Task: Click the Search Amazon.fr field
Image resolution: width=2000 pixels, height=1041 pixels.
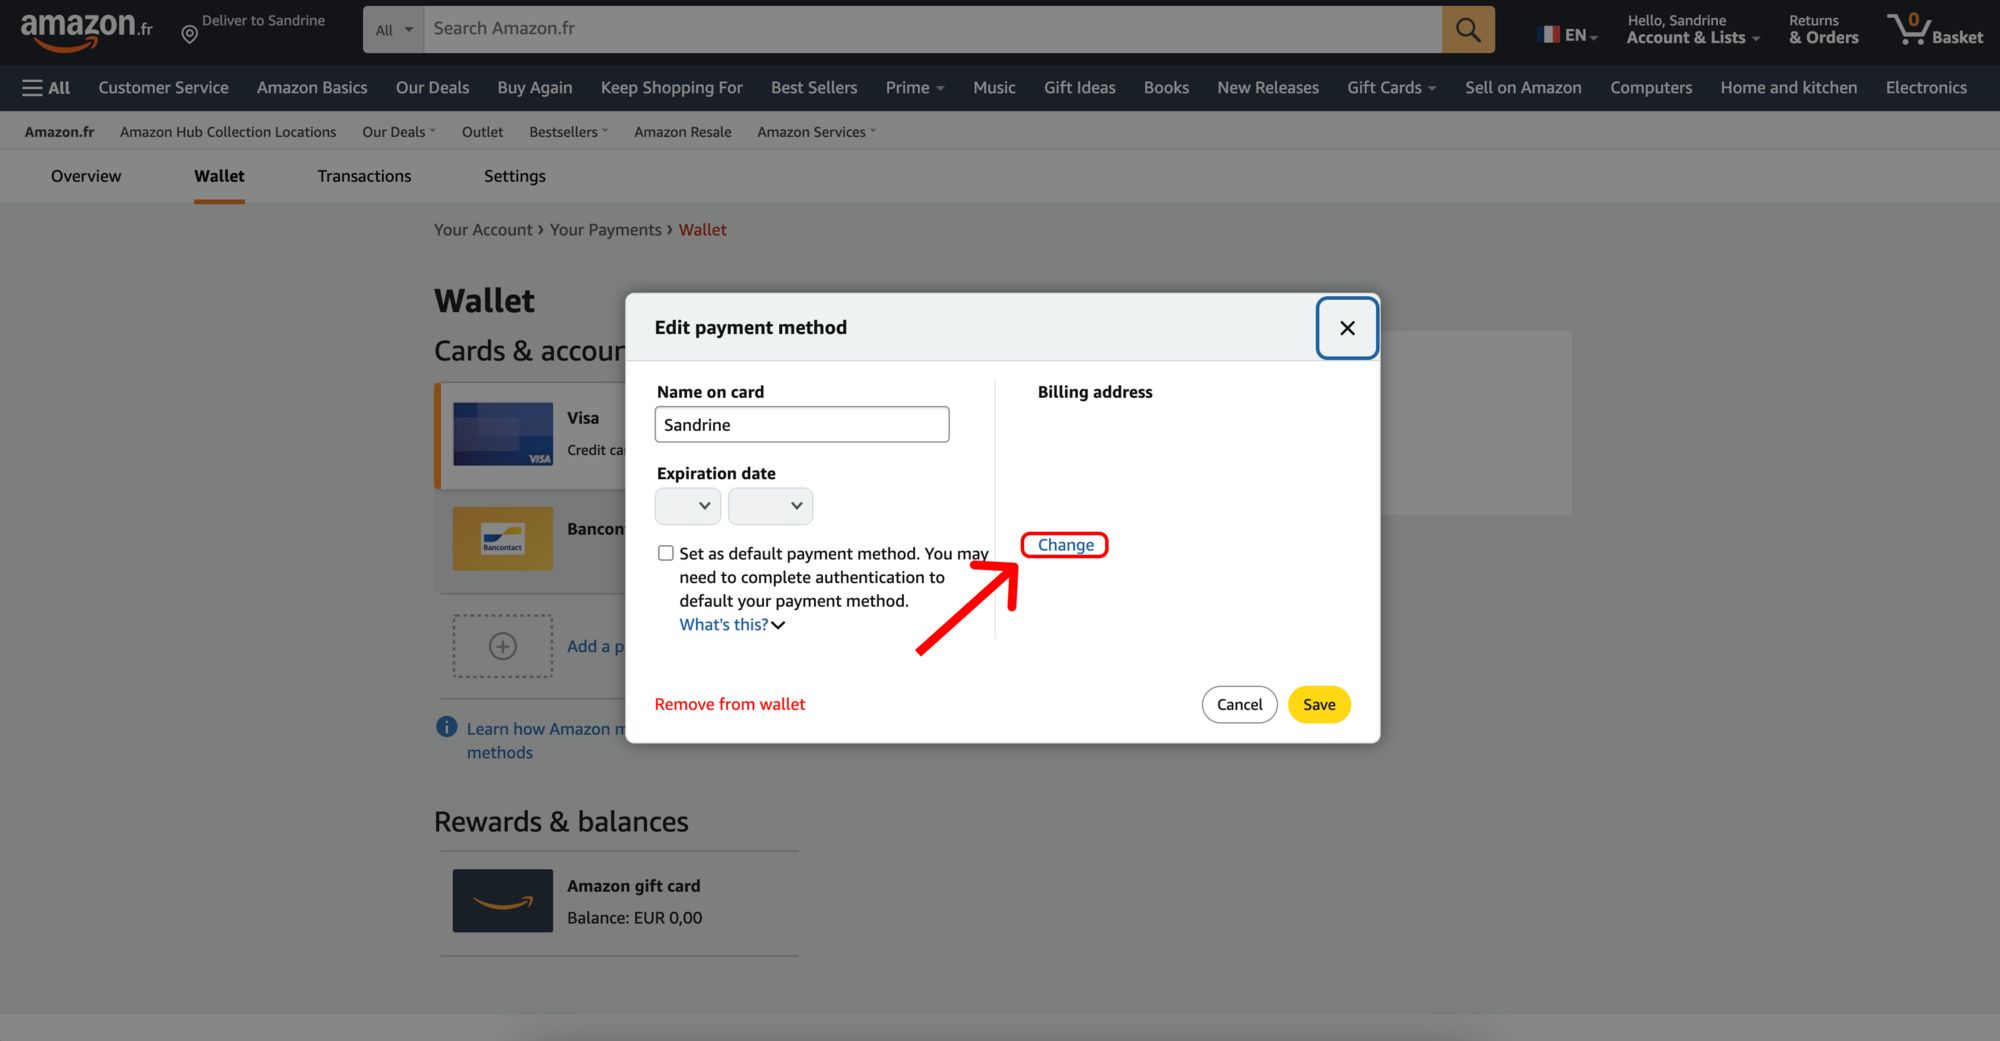Action: (932, 29)
